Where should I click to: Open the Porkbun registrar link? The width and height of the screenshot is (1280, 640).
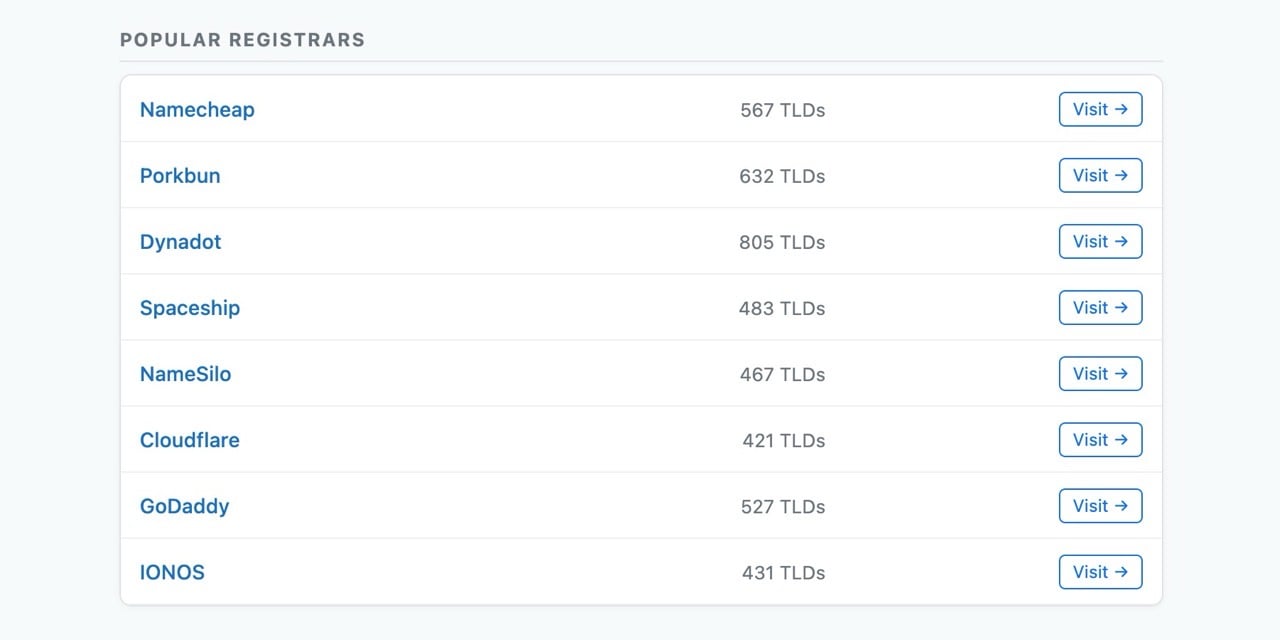(180, 176)
